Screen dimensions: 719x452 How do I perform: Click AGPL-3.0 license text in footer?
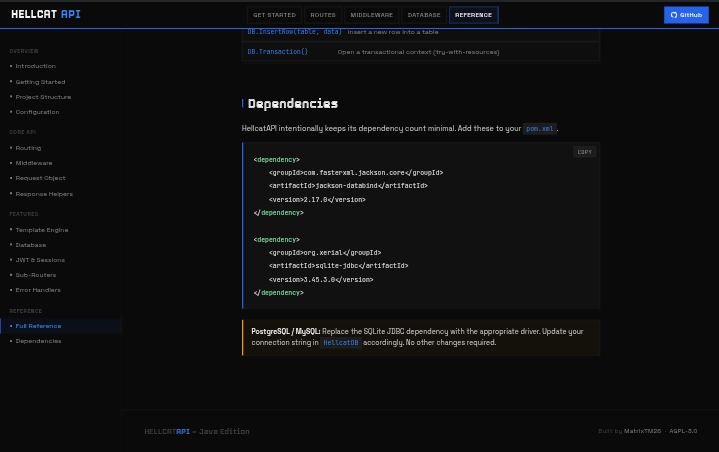683,431
